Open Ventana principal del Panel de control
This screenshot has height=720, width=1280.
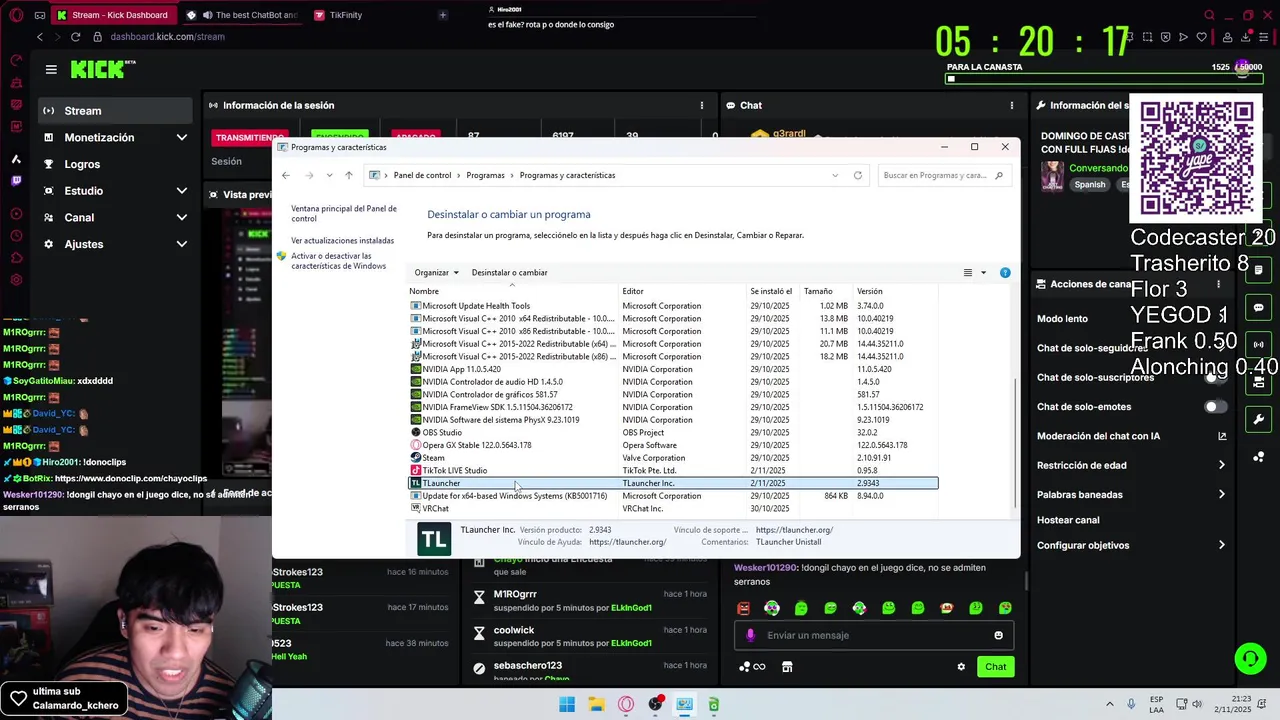[344, 213]
